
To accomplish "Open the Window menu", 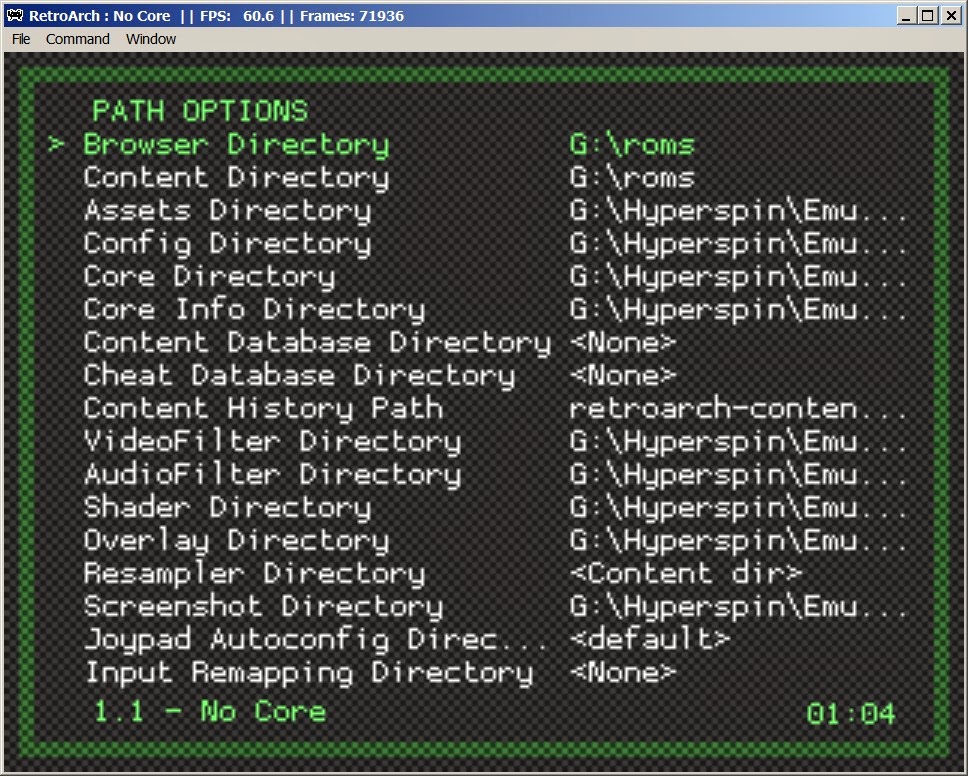I will (x=151, y=39).
